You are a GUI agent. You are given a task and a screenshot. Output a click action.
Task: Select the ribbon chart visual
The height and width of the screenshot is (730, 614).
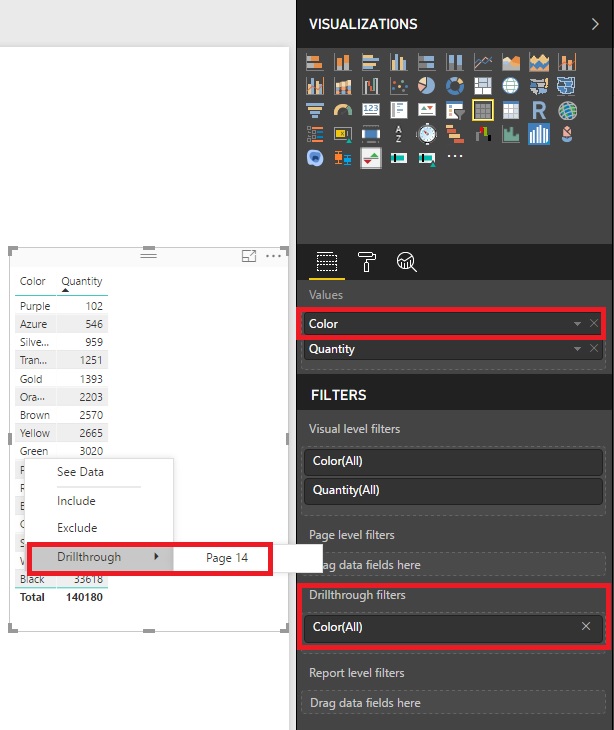(x=343, y=86)
